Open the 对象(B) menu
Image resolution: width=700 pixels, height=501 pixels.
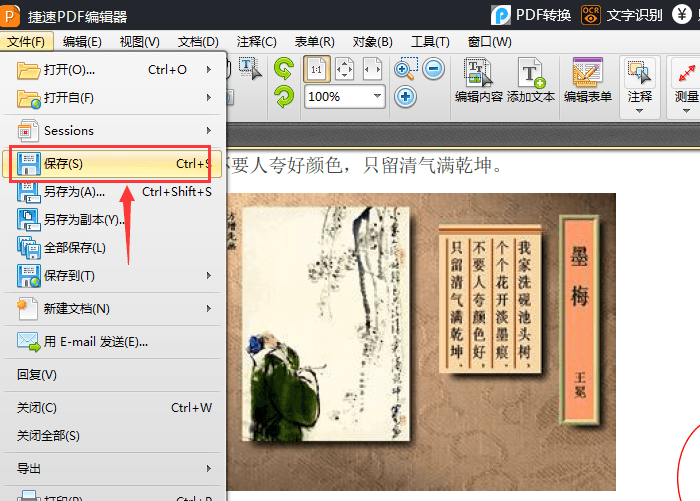tap(373, 42)
